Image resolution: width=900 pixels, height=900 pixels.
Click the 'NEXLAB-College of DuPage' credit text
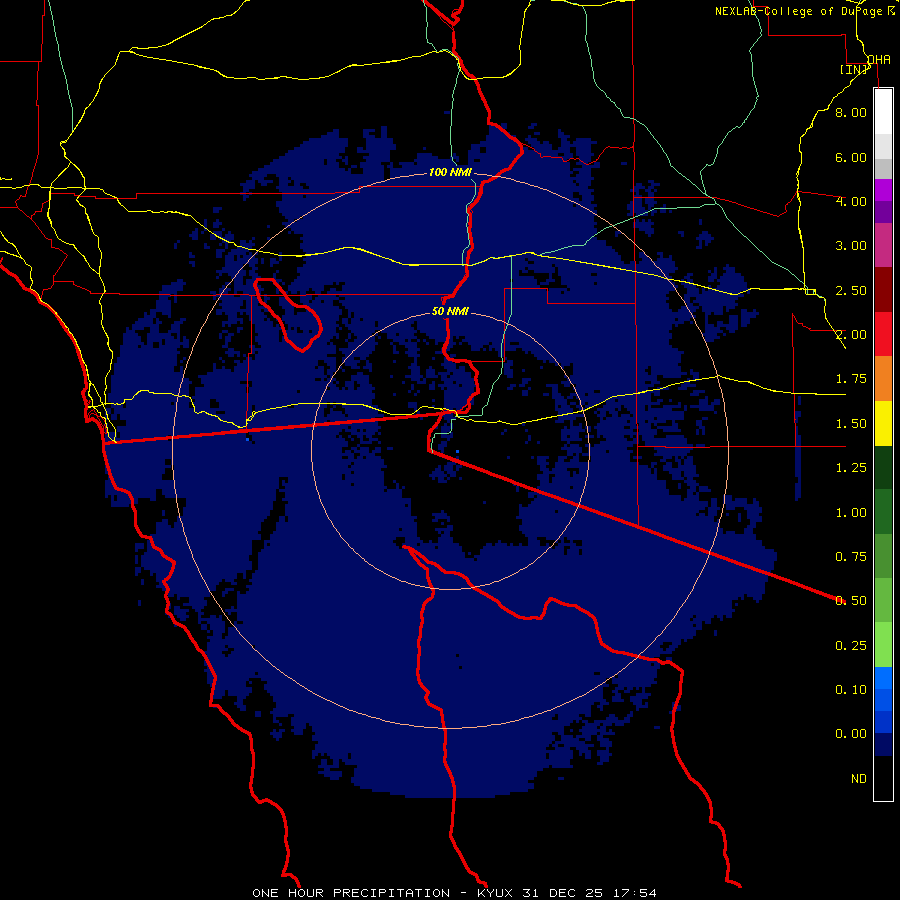(x=799, y=11)
